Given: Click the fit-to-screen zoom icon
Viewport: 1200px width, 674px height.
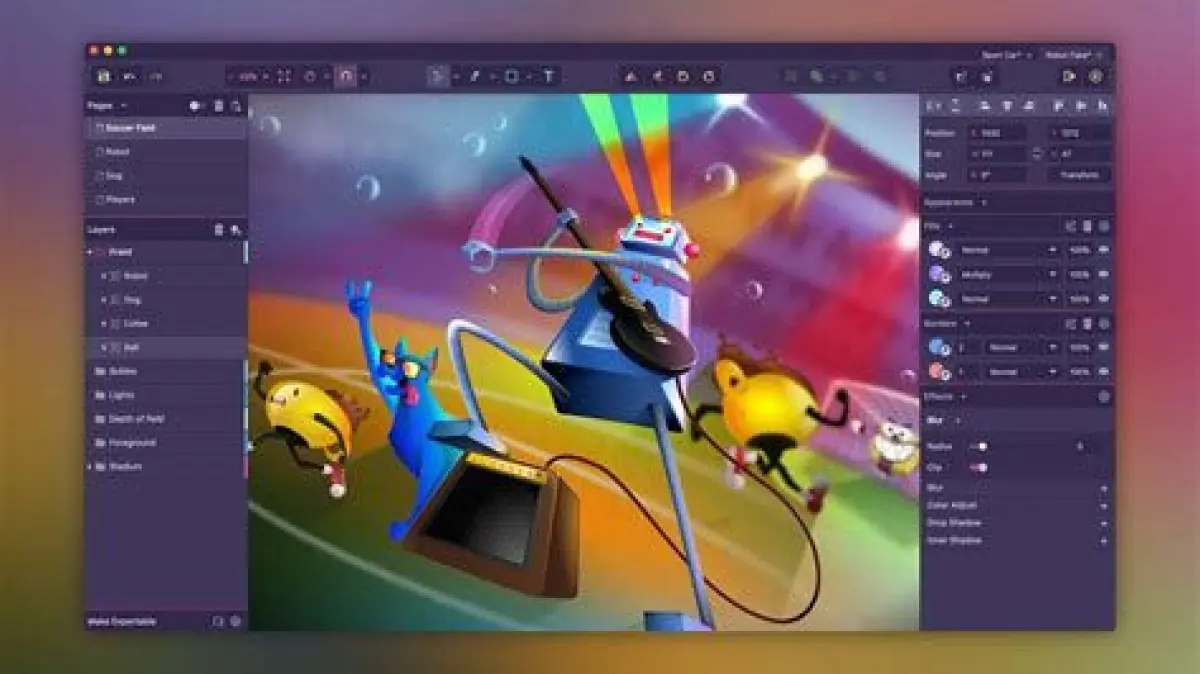Looking at the screenshot, I should pos(284,76).
